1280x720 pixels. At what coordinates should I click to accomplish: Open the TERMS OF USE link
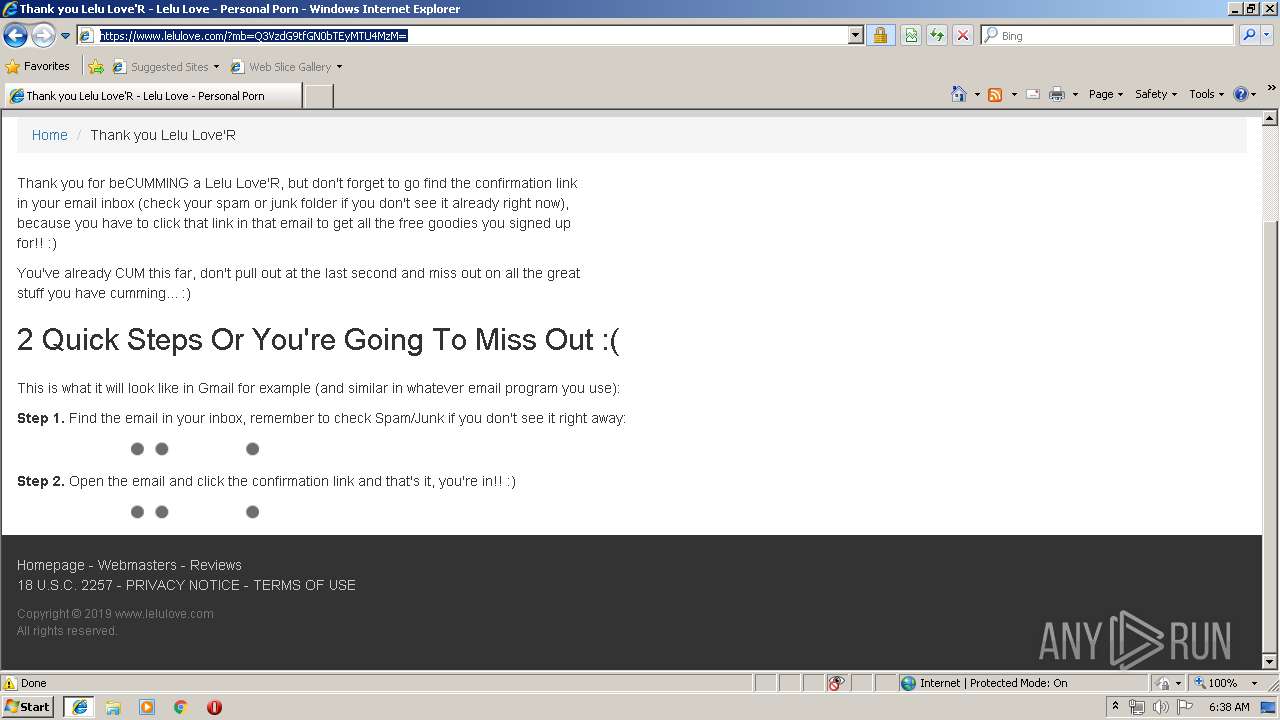(x=304, y=585)
